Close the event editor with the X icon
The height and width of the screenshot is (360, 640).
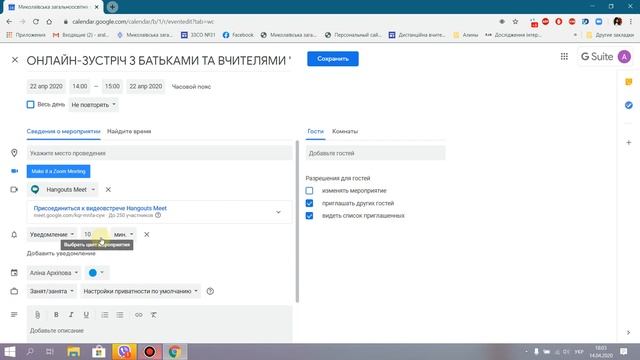pyautogui.click(x=15, y=60)
